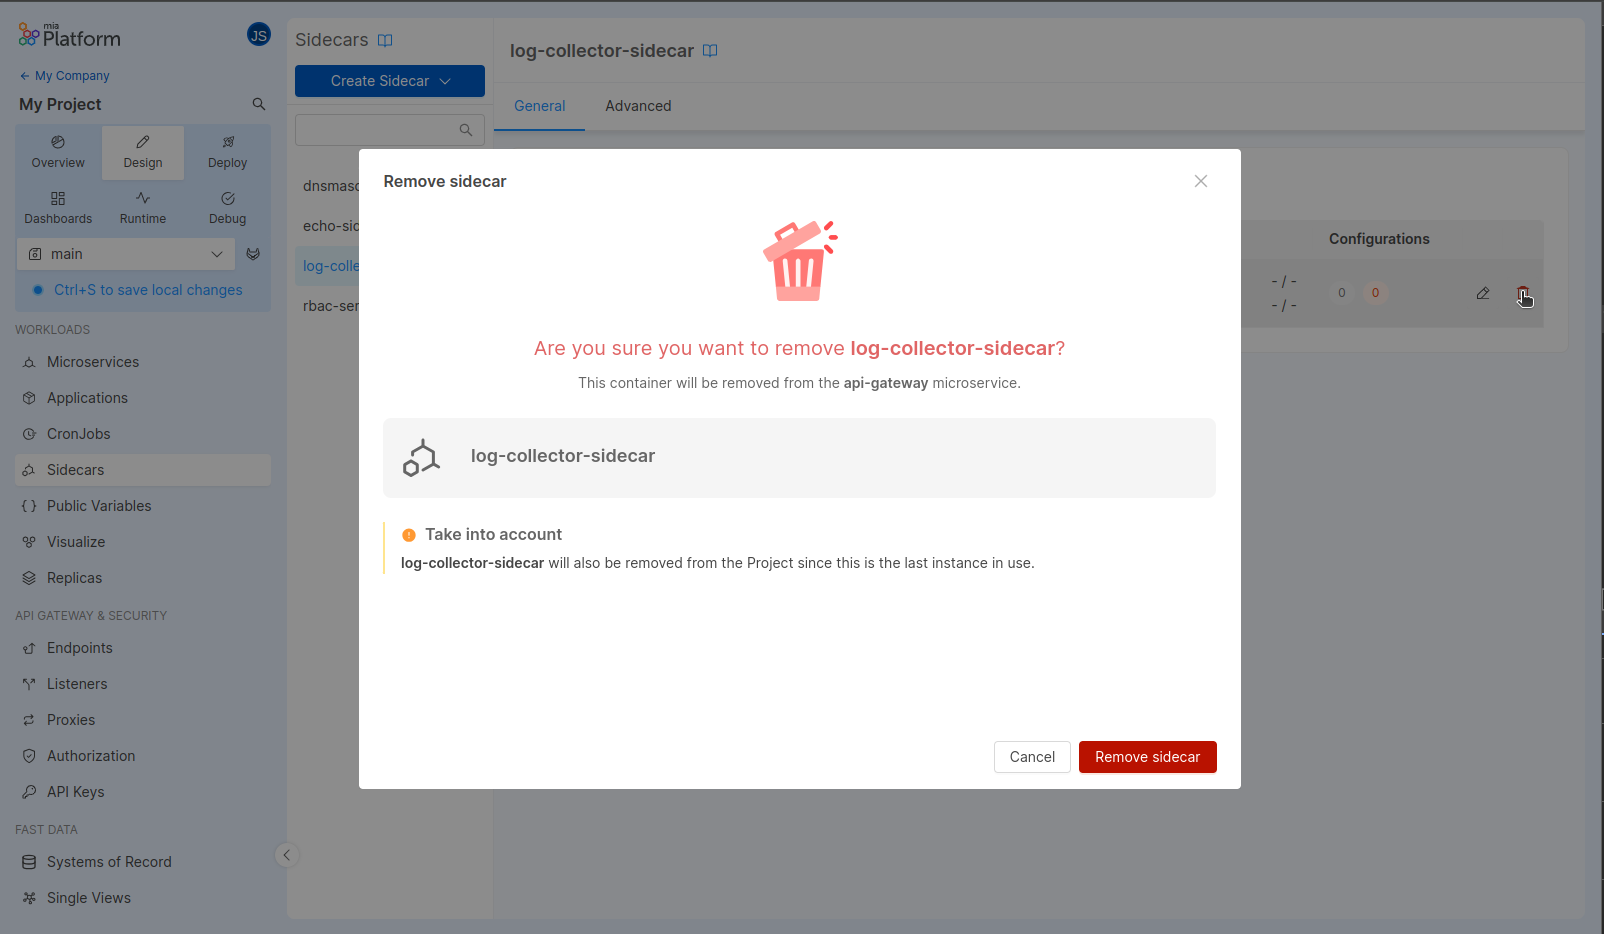Open the Debug section
The width and height of the screenshot is (1604, 934).
(227, 208)
